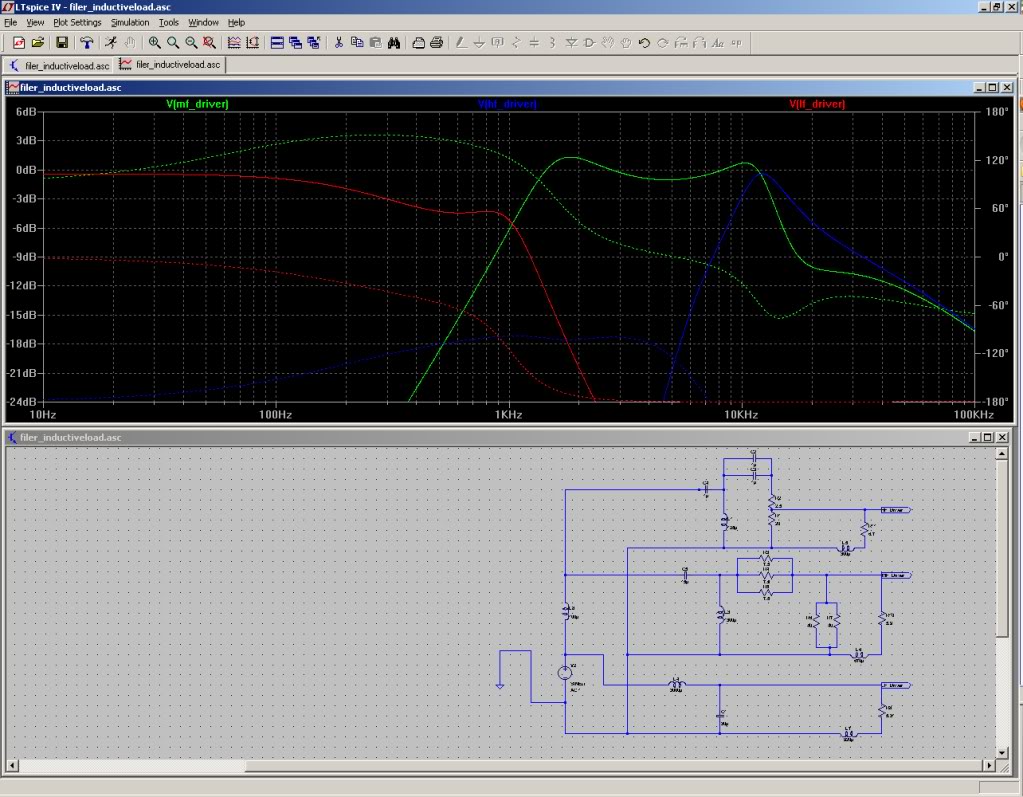Click the schematic vertical scrollbar up arrow

[x=1002, y=453]
